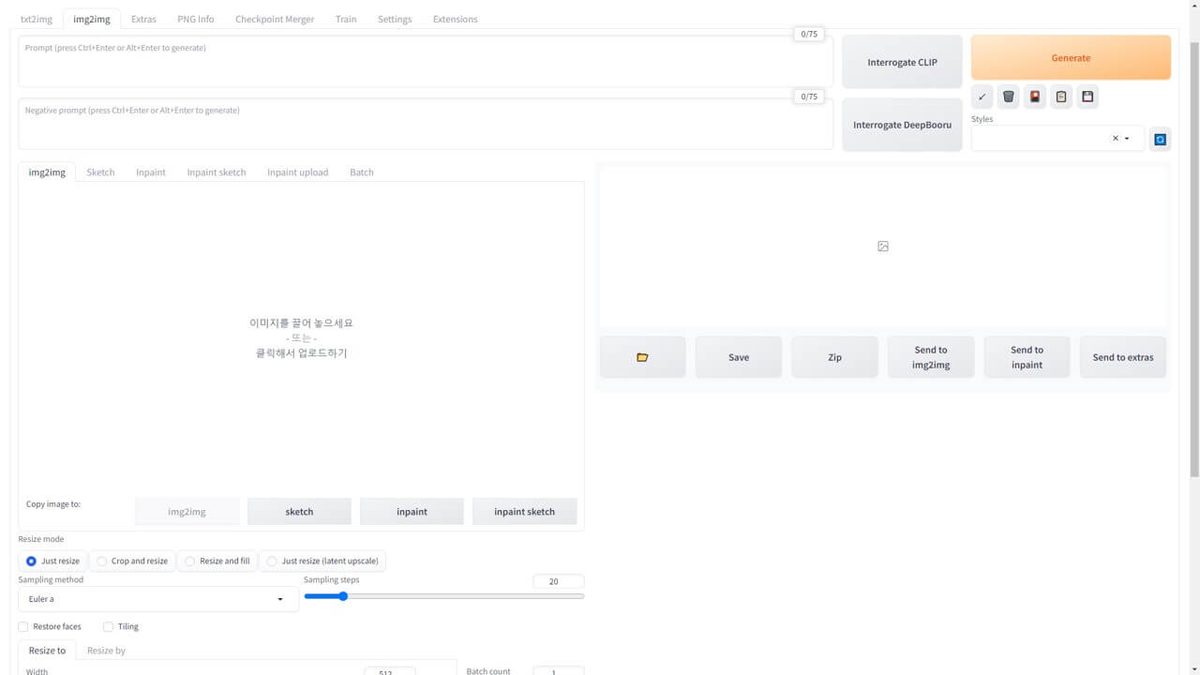Click the orange Generate button
1200x675 pixels.
click(x=1071, y=58)
